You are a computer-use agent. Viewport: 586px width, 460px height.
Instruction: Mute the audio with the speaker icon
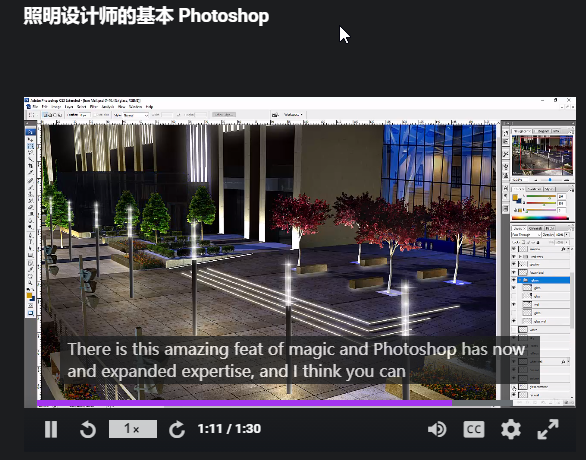[x=437, y=429]
